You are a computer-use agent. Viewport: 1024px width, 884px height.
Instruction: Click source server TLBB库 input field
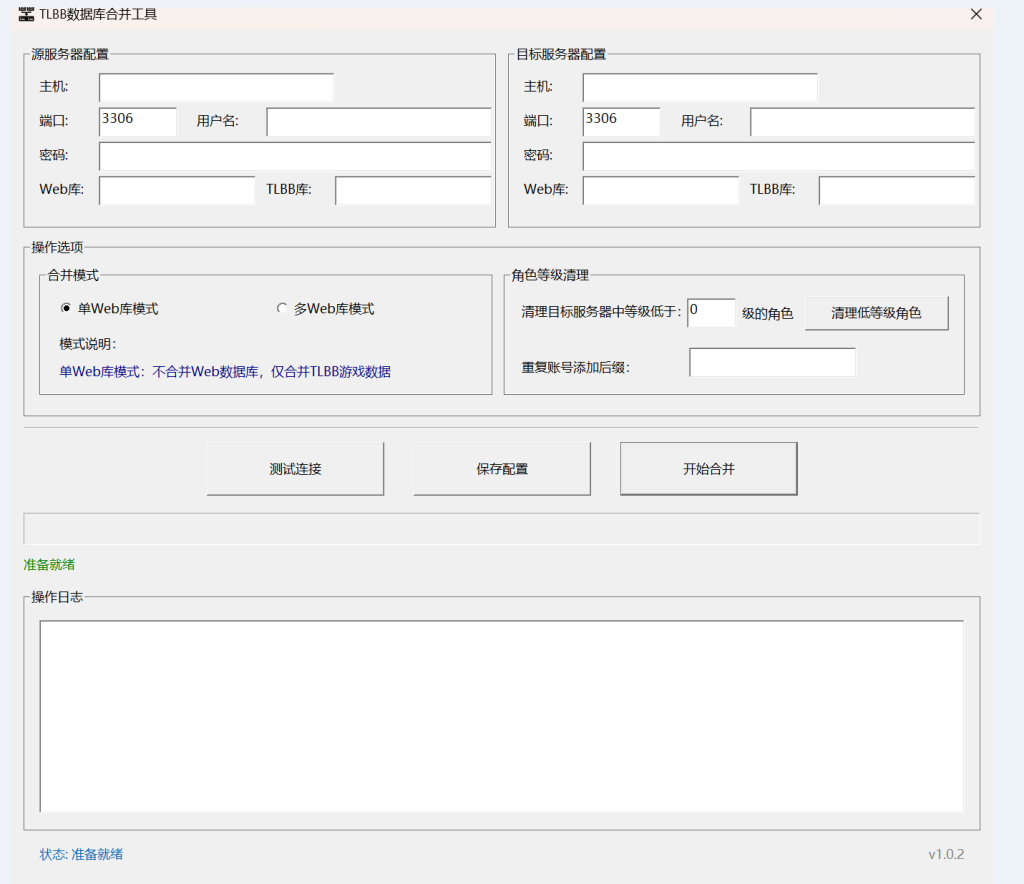pos(413,190)
